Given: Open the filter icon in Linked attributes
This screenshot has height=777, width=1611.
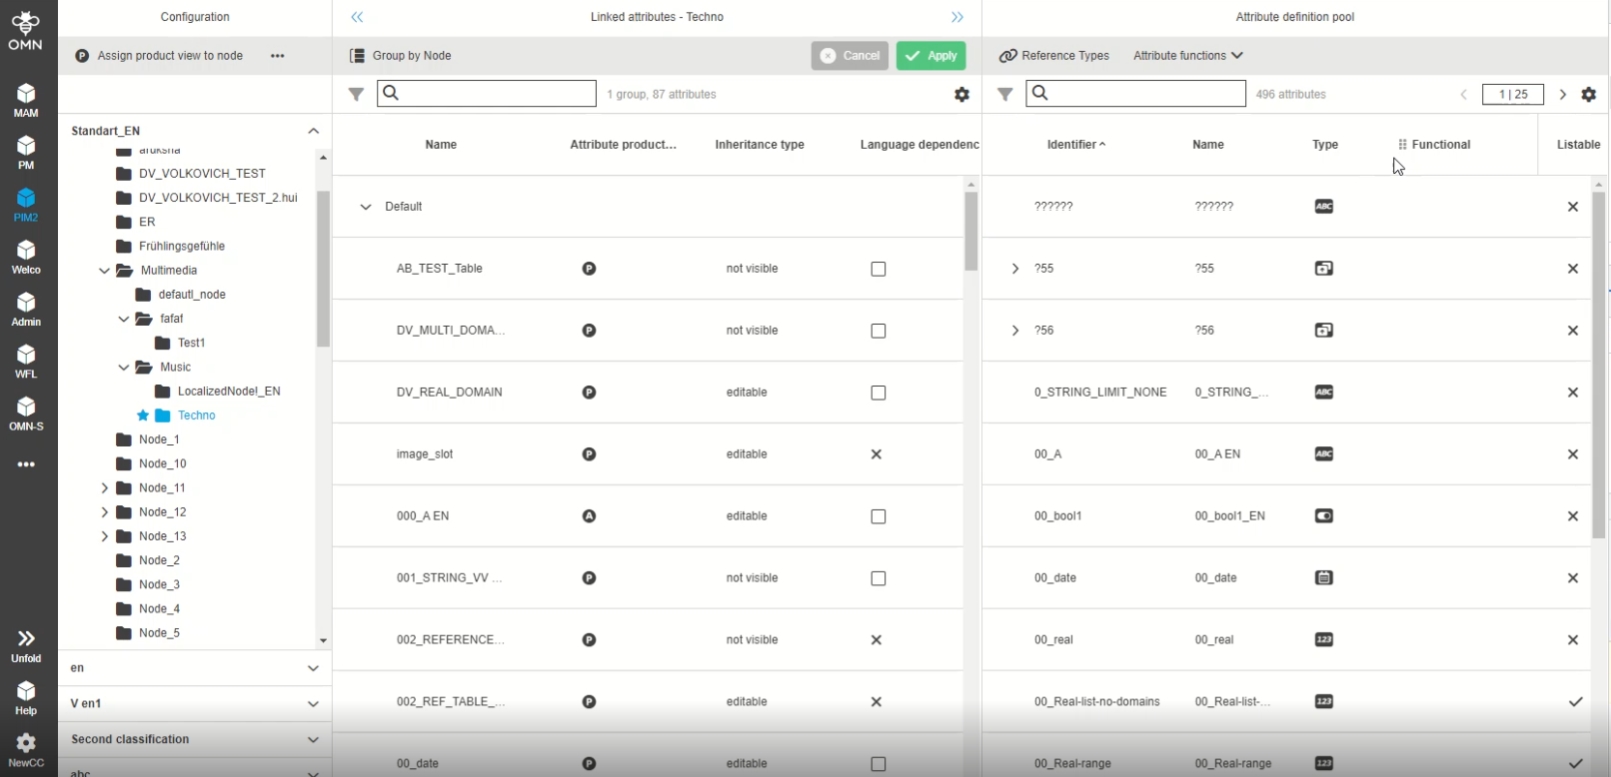Looking at the screenshot, I should [x=356, y=94].
